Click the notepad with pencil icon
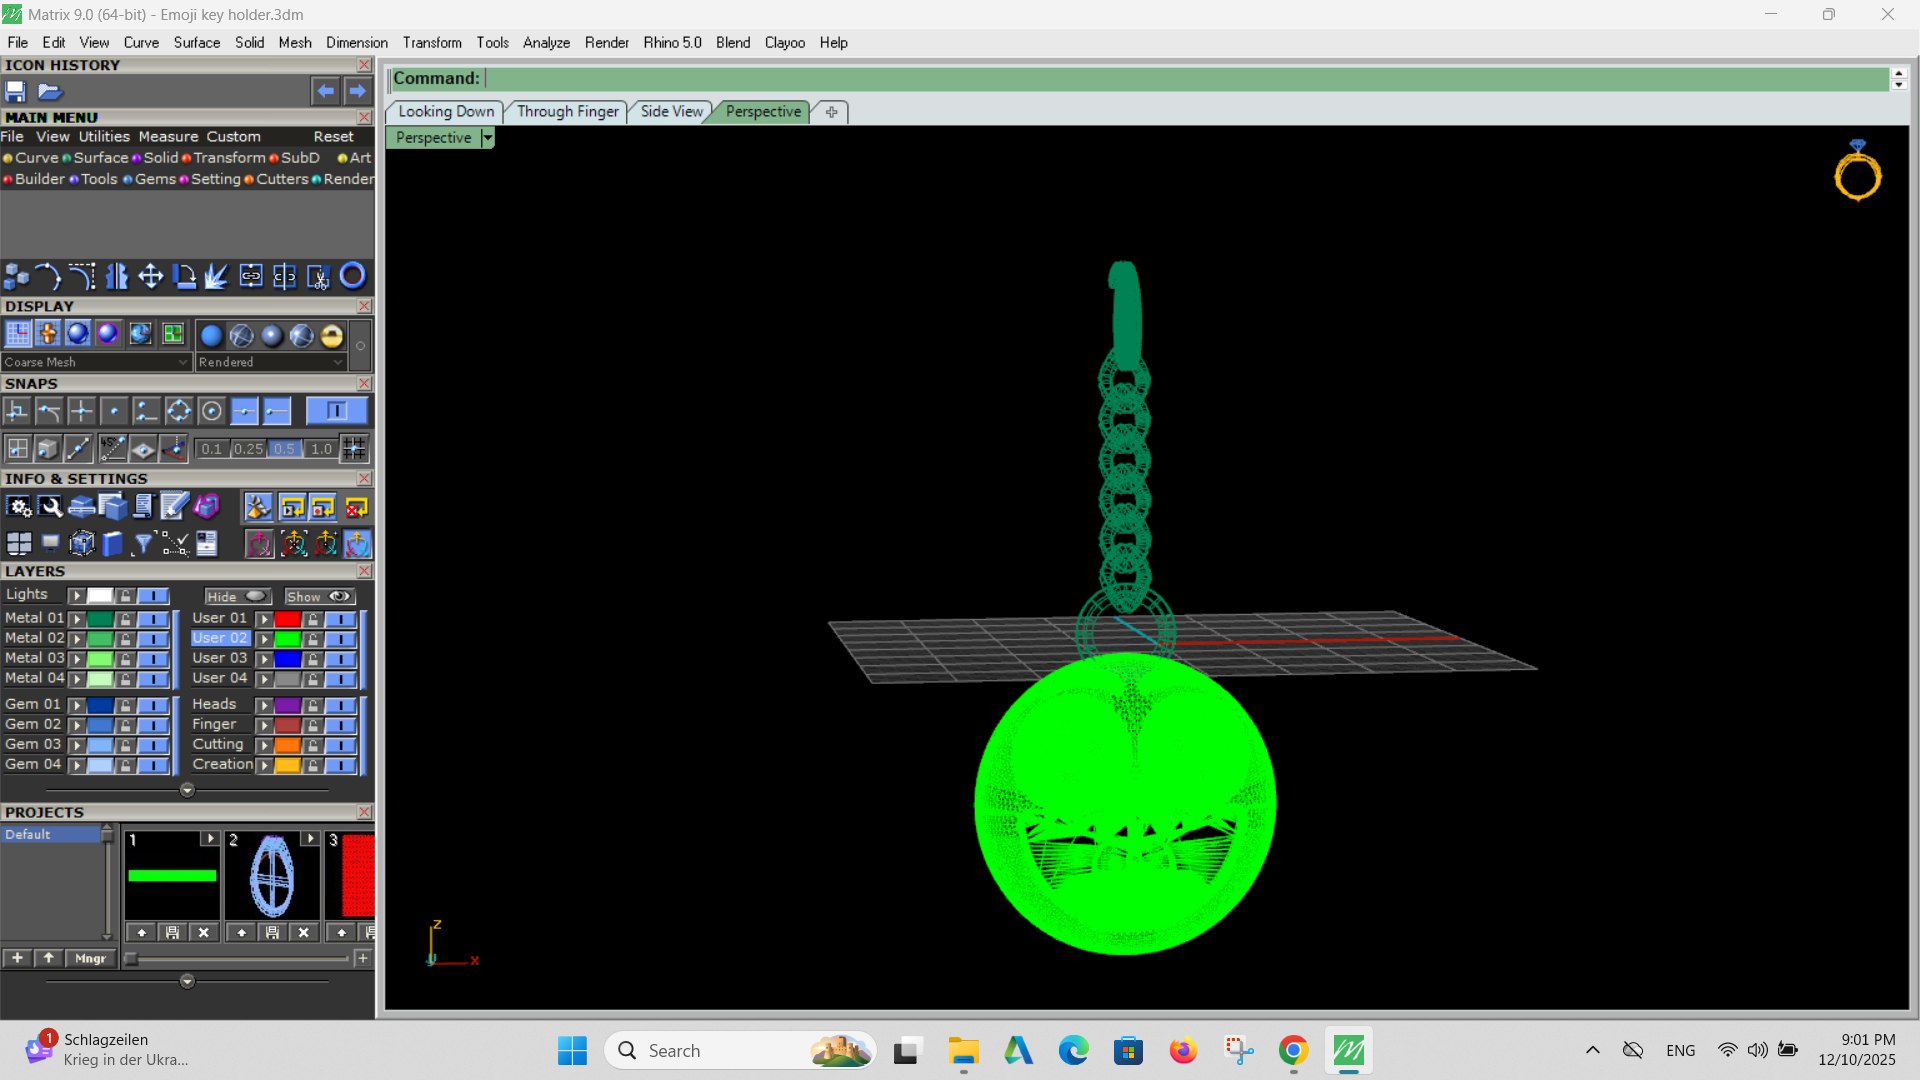 (x=174, y=507)
